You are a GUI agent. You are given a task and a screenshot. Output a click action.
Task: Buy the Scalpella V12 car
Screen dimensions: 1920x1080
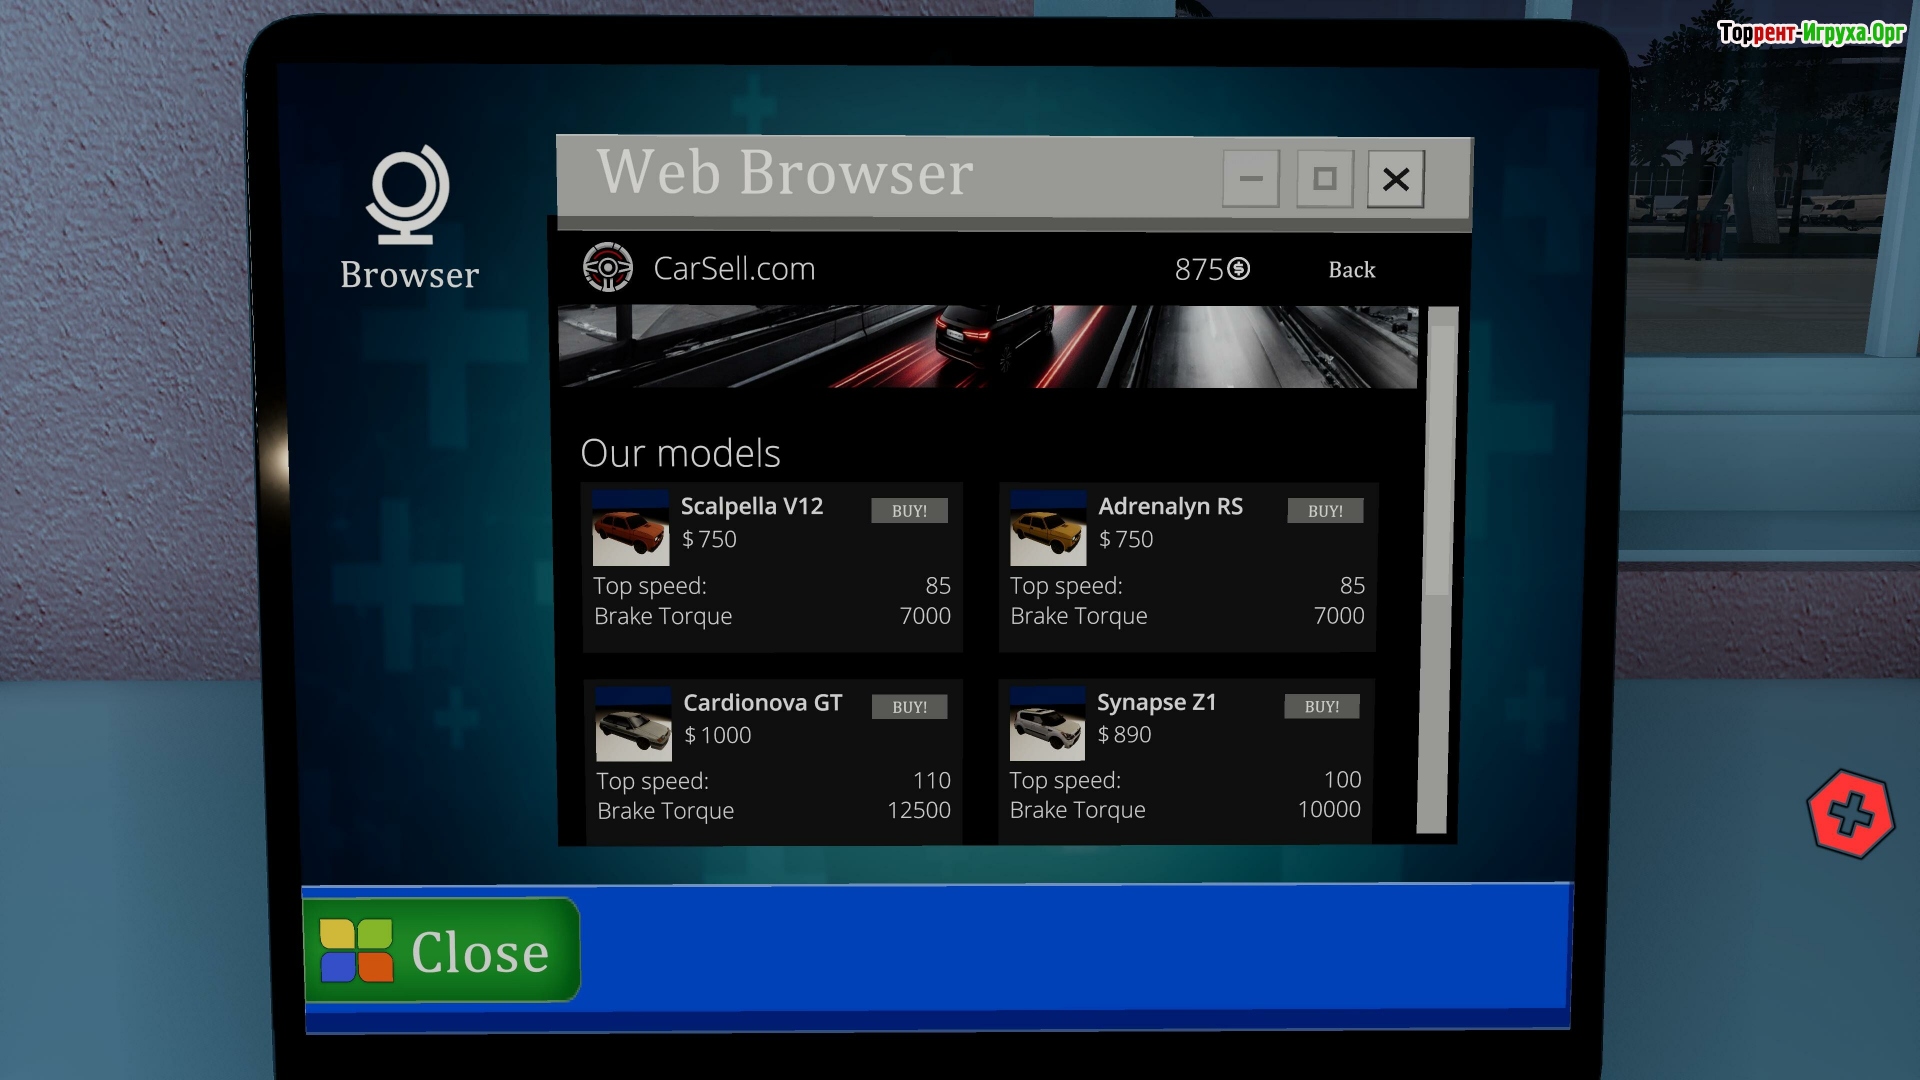tap(909, 511)
